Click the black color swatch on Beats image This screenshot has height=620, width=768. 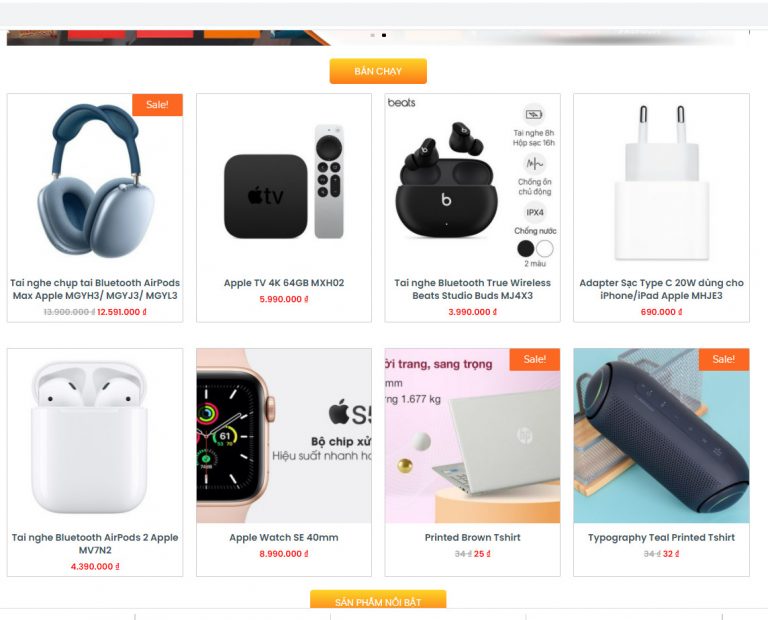[526, 249]
